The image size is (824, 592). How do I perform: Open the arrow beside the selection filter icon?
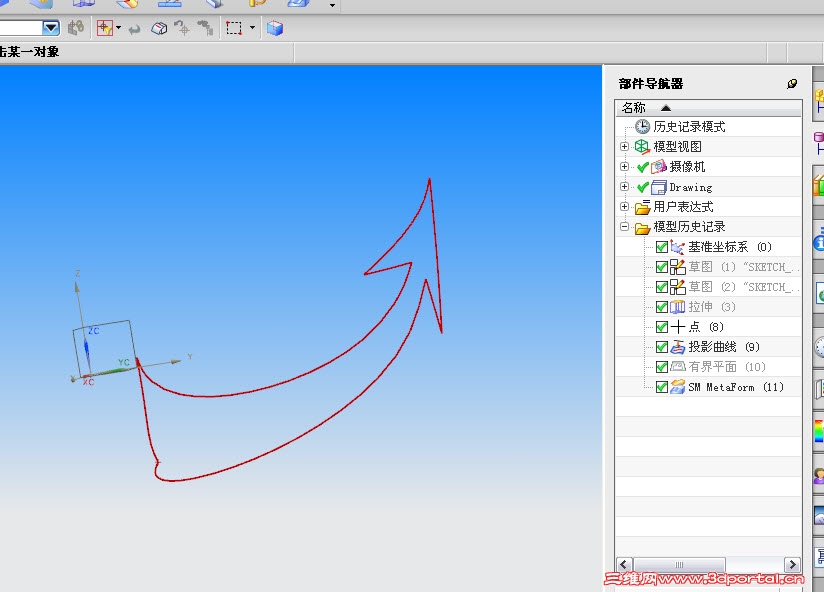click(118, 28)
